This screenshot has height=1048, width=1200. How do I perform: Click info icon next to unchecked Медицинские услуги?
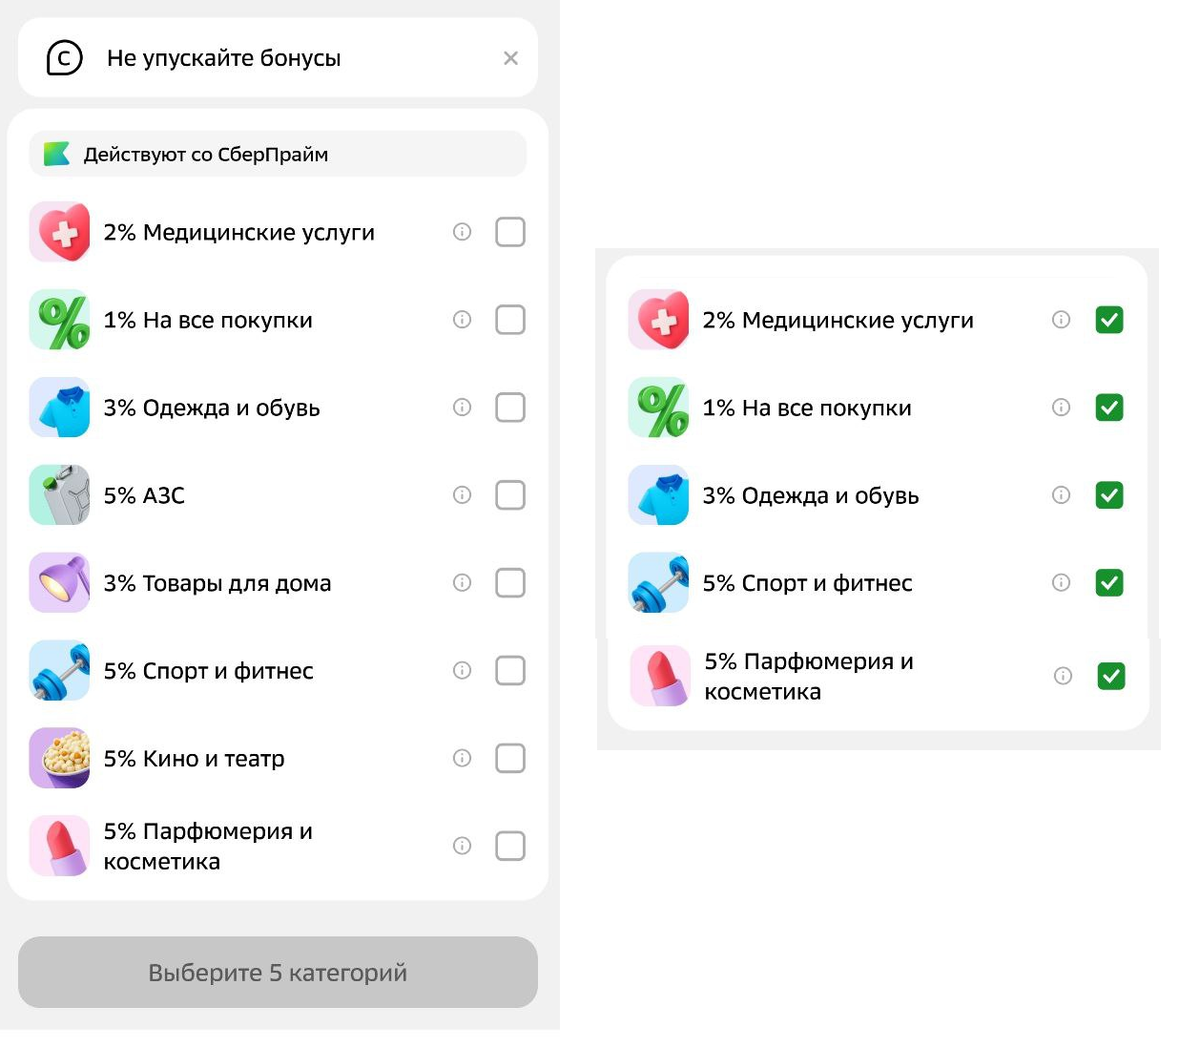coord(462,232)
